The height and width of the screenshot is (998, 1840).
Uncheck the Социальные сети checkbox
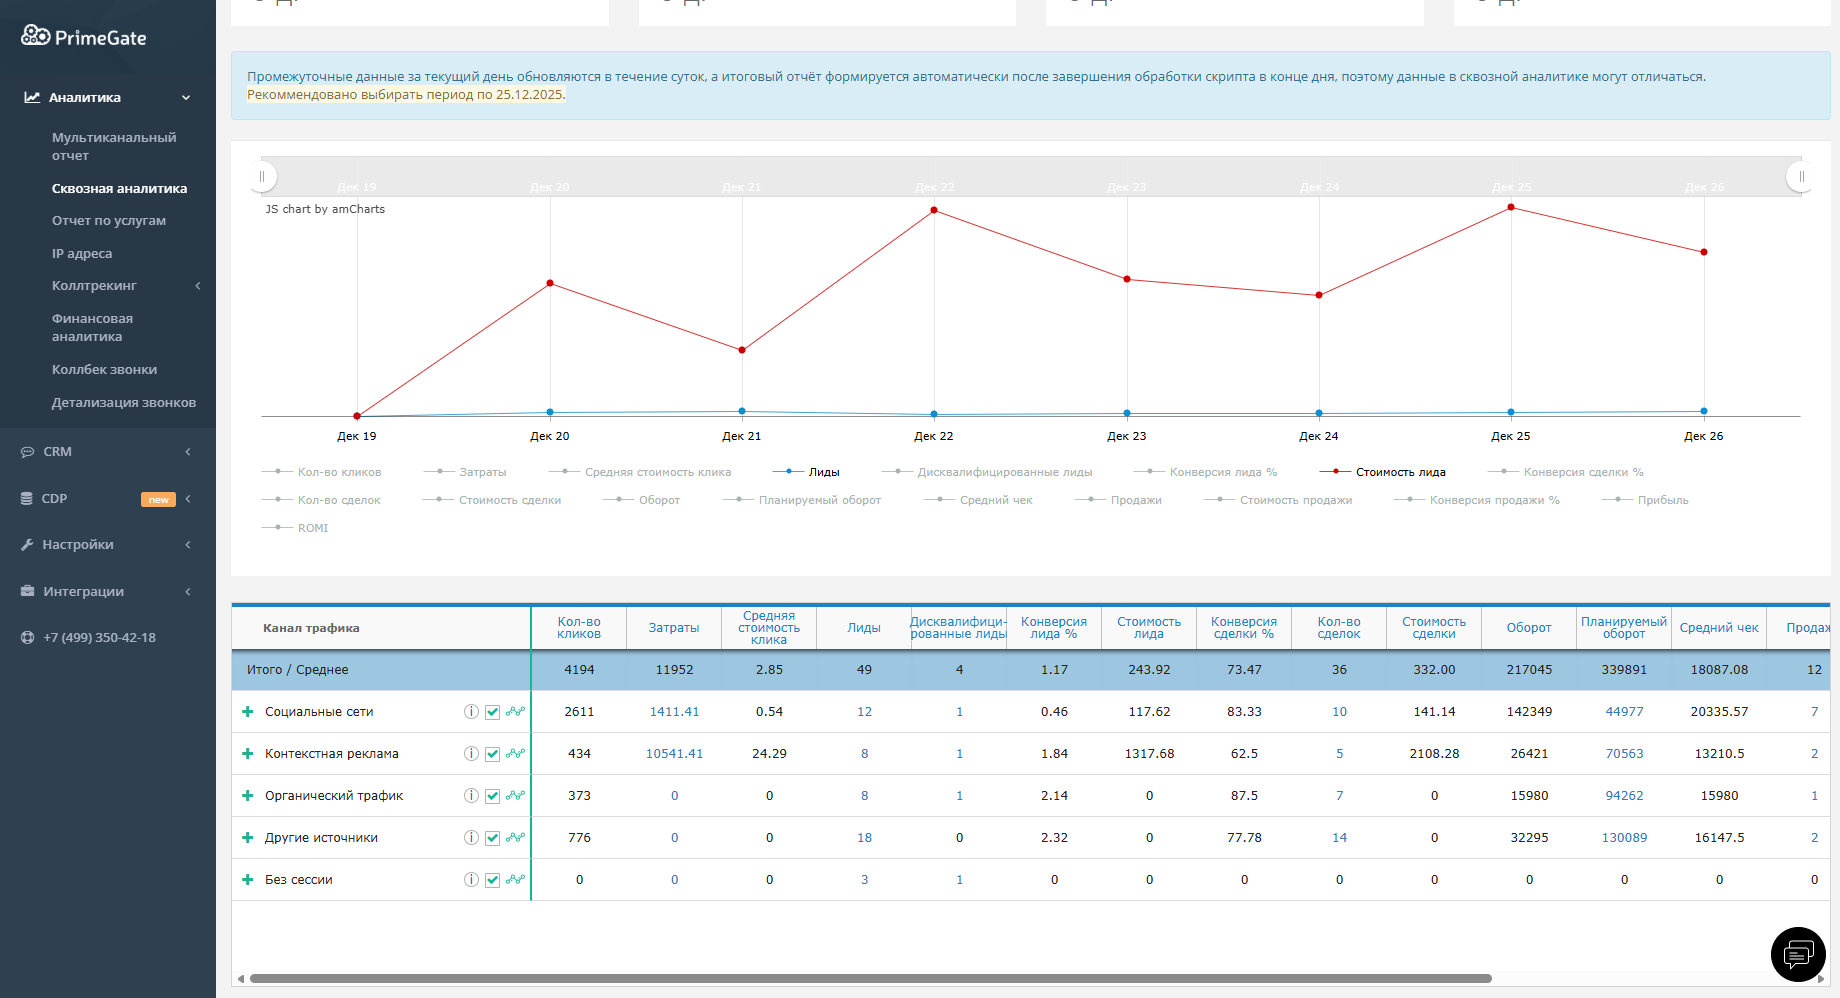coord(492,713)
